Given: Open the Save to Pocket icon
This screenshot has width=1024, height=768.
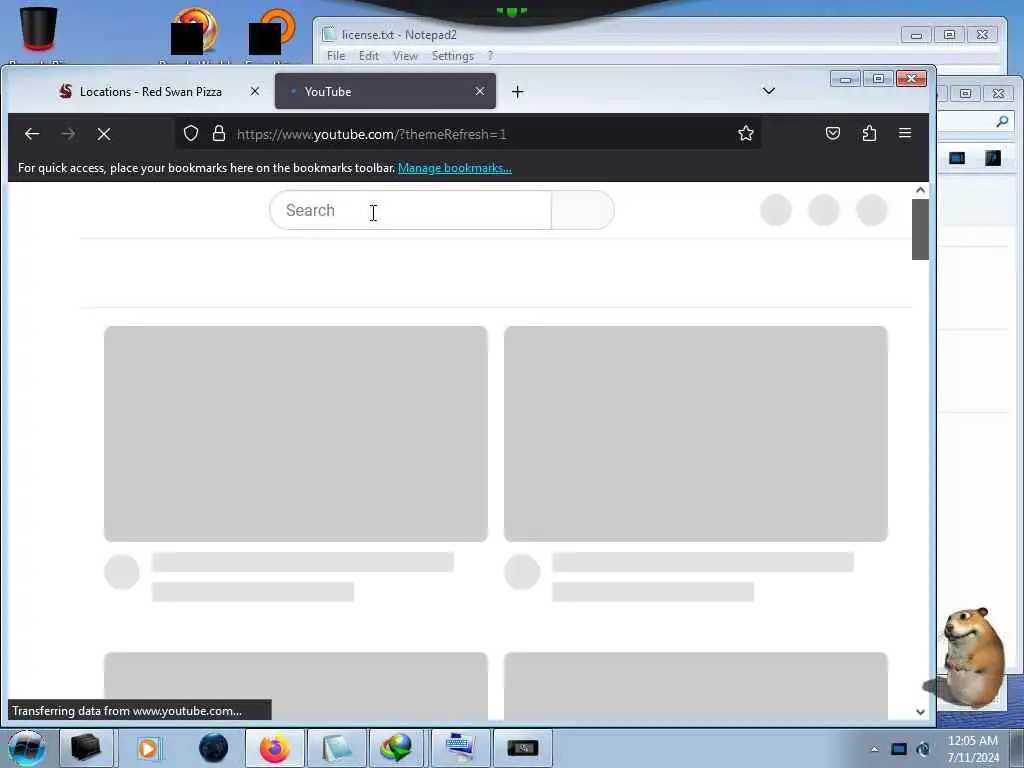Looking at the screenshot, I should click(833, 133).
